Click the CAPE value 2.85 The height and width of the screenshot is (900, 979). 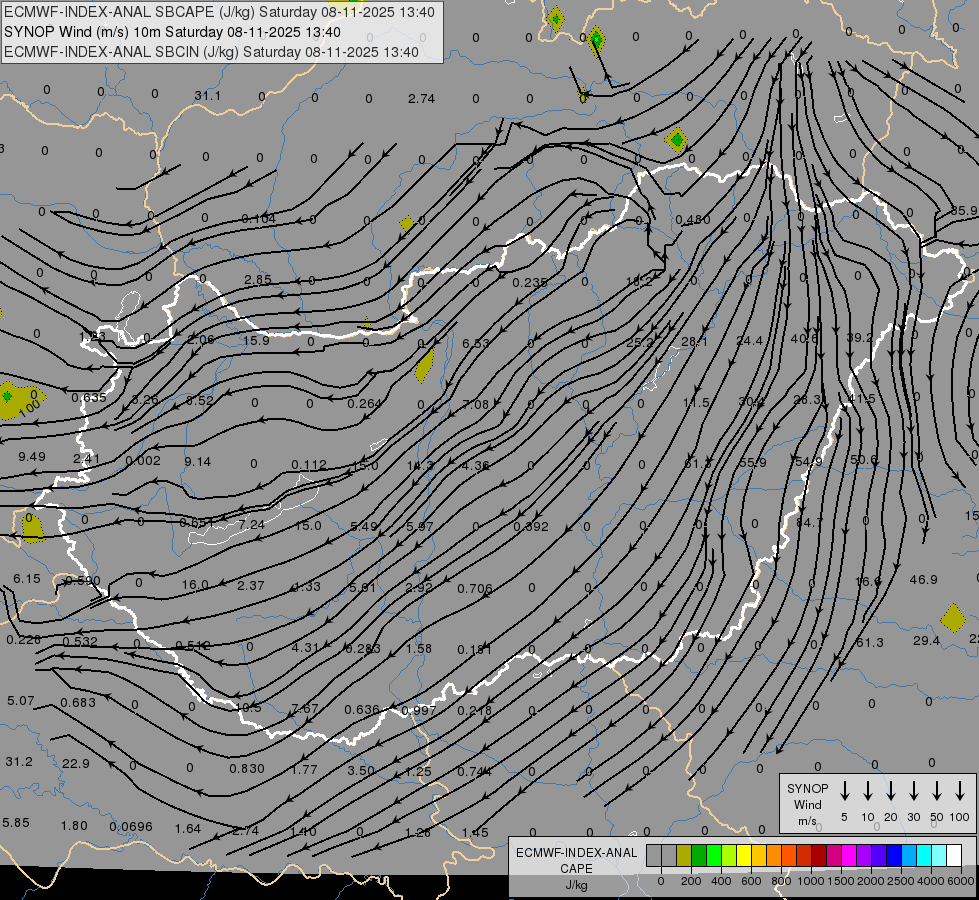pyautogui.click(x=258, y=280)
